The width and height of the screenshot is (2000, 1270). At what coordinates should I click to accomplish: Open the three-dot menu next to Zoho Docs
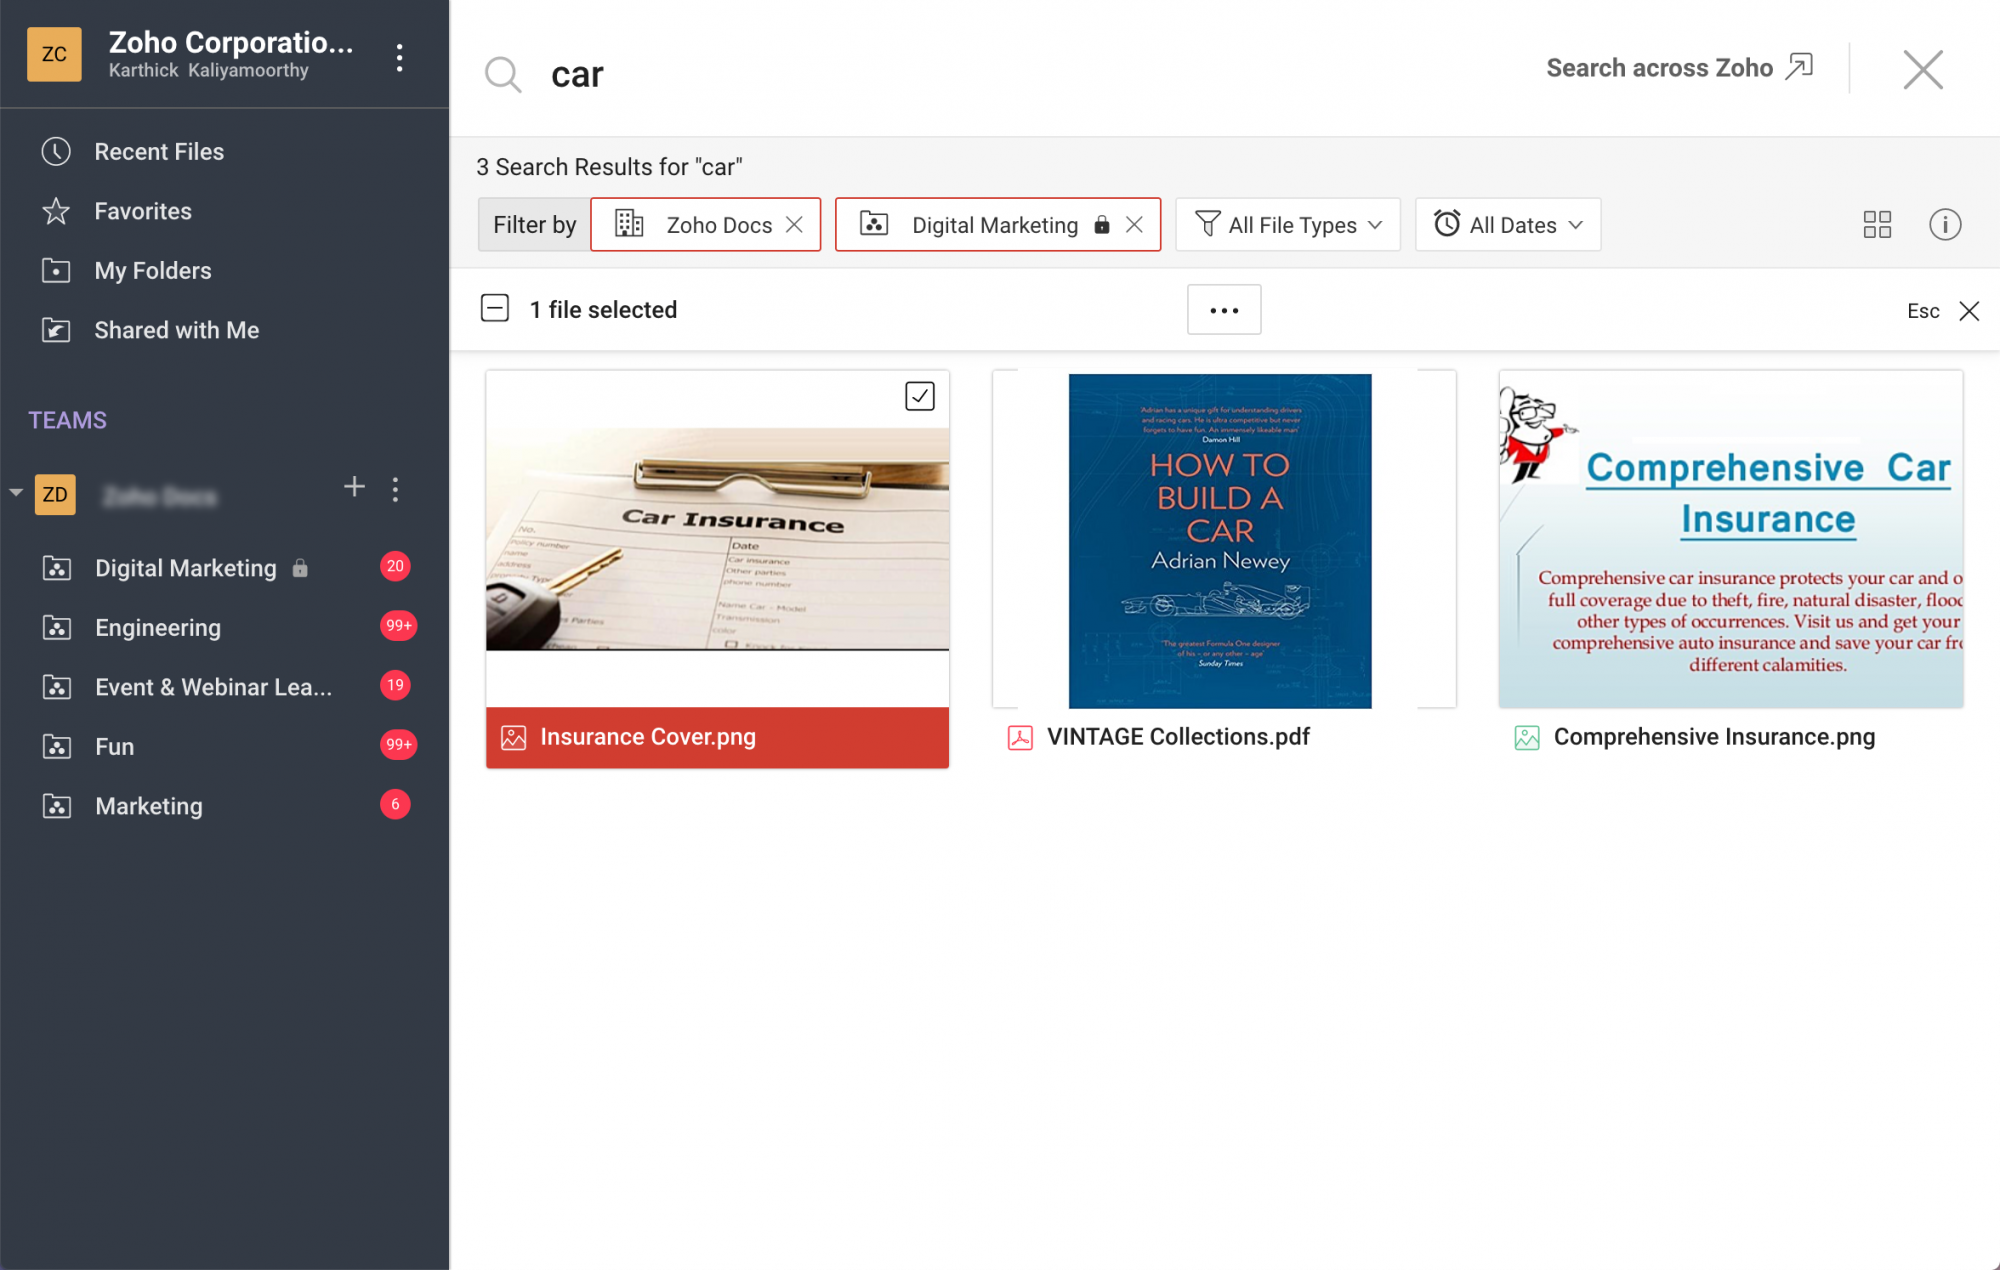(396, 489)
